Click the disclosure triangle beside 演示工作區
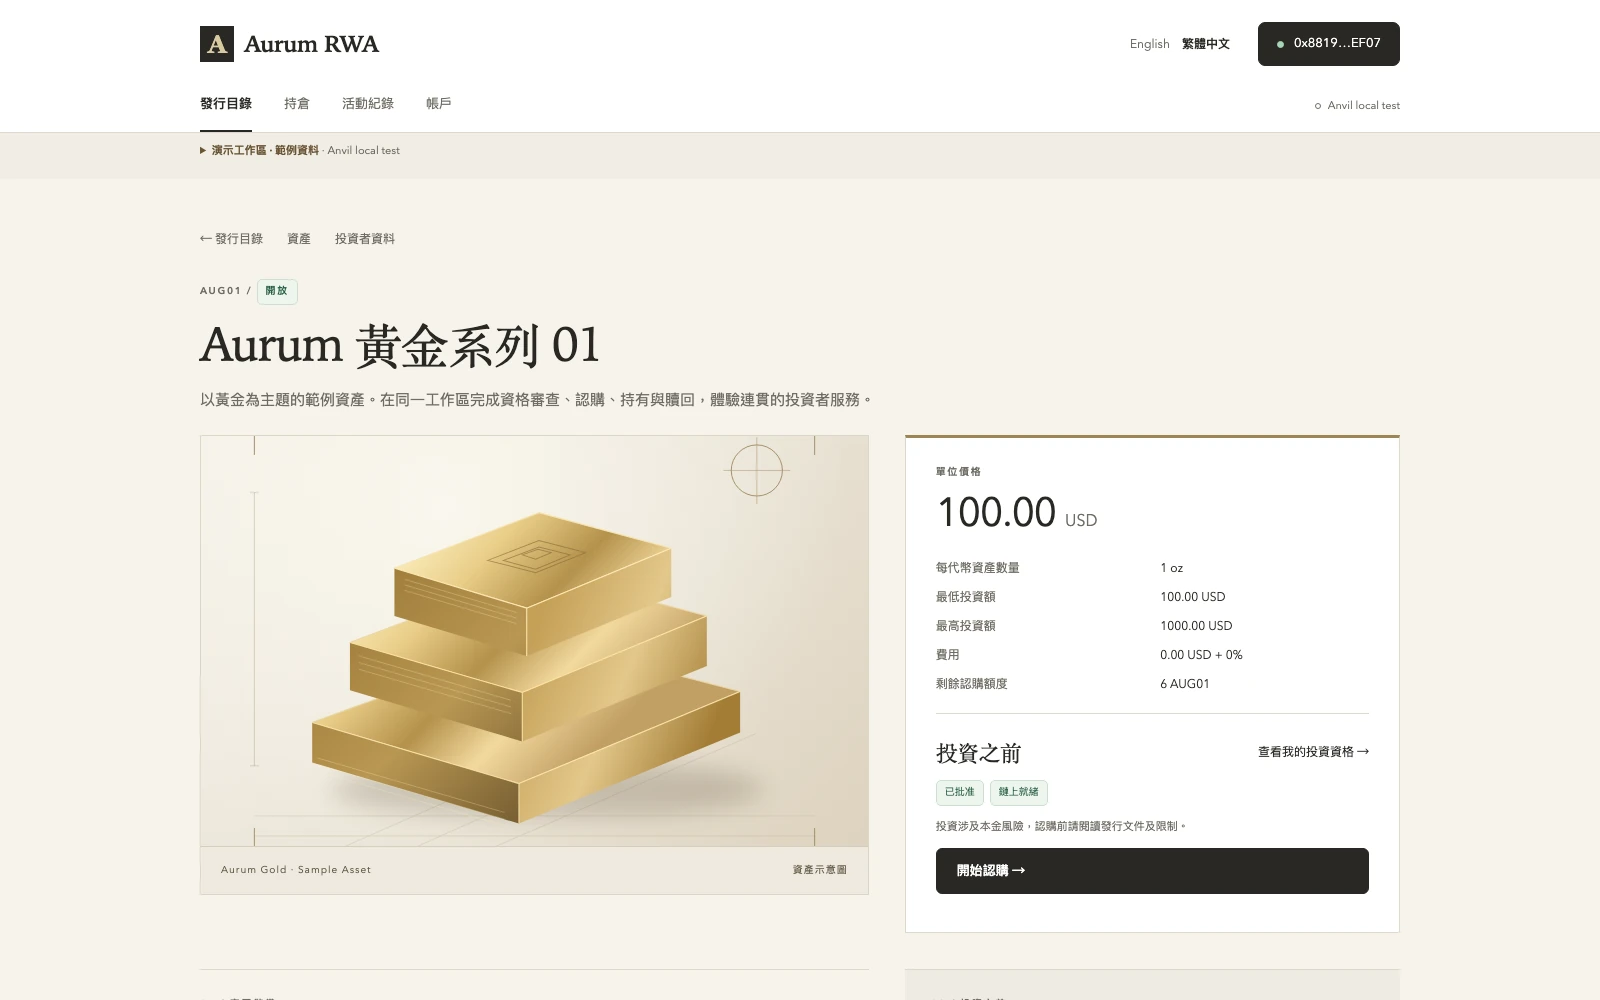This screenshot has height=1000, width=1600. tap(203, 151)
